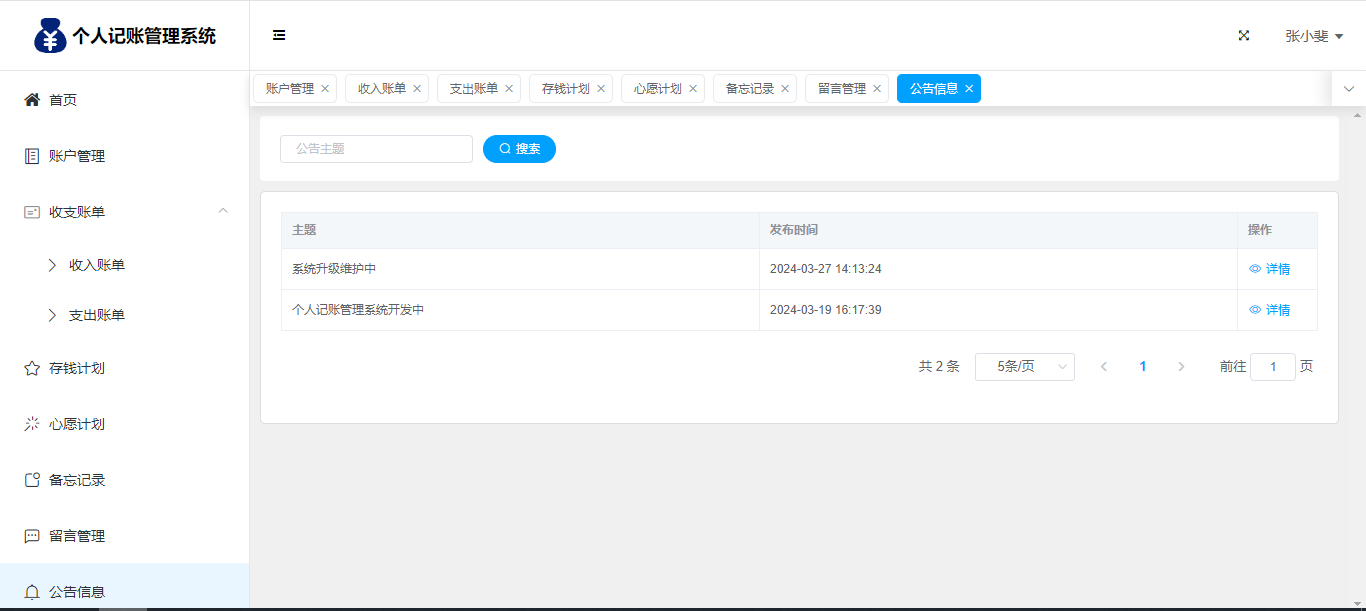View details of 个人记账管理系统开发中 announcement
Image resolution: width=1366 pixels, height=611 pixels.
click(1270, 310)
